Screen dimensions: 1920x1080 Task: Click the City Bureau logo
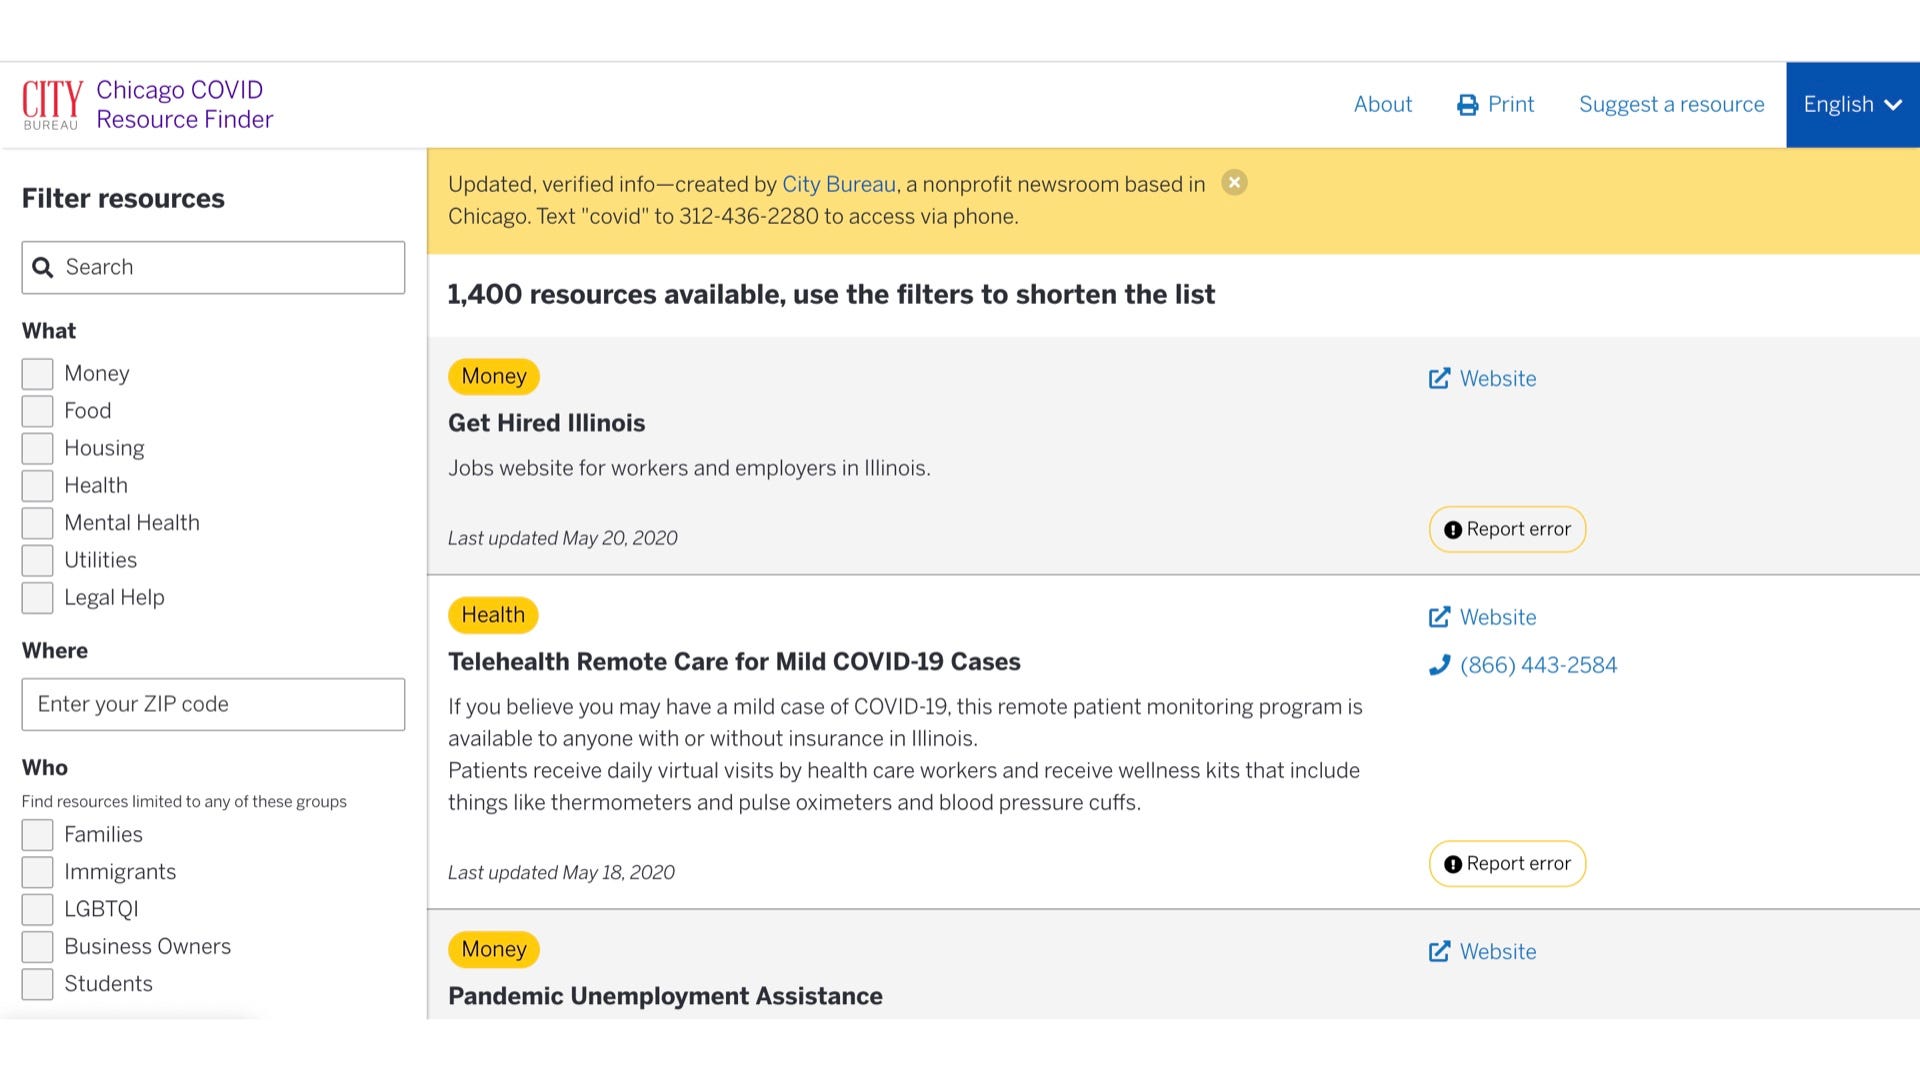(x=51, y=105)
